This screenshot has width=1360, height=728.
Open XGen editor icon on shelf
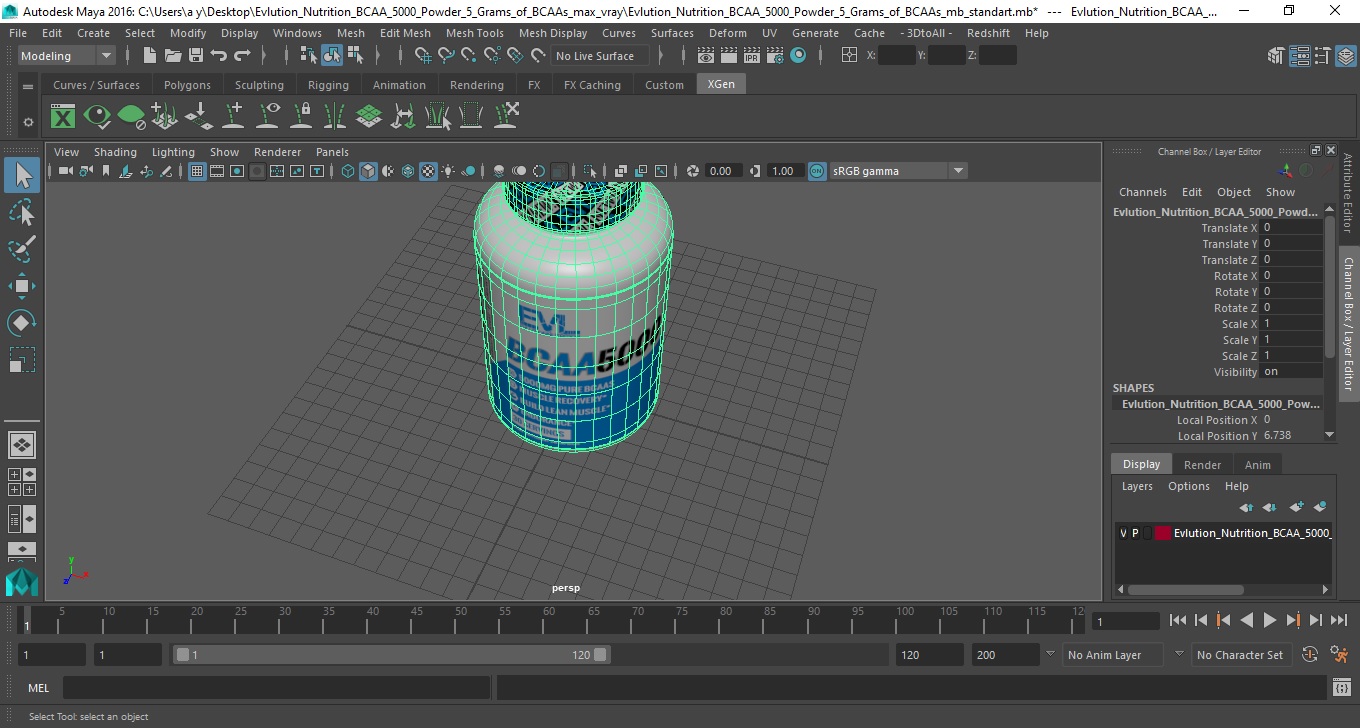point(63,117)
